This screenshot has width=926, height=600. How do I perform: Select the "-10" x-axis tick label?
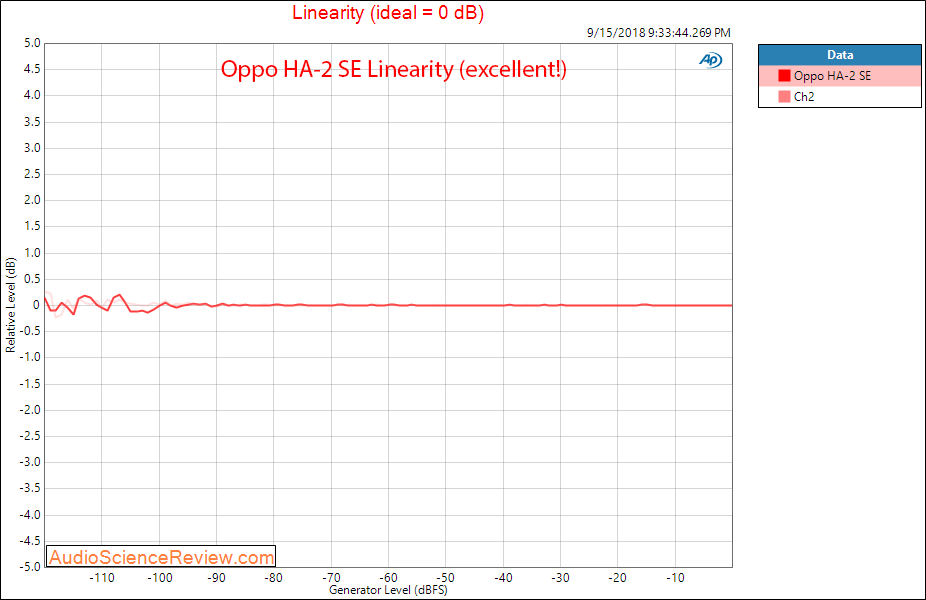tap(675, 578)
